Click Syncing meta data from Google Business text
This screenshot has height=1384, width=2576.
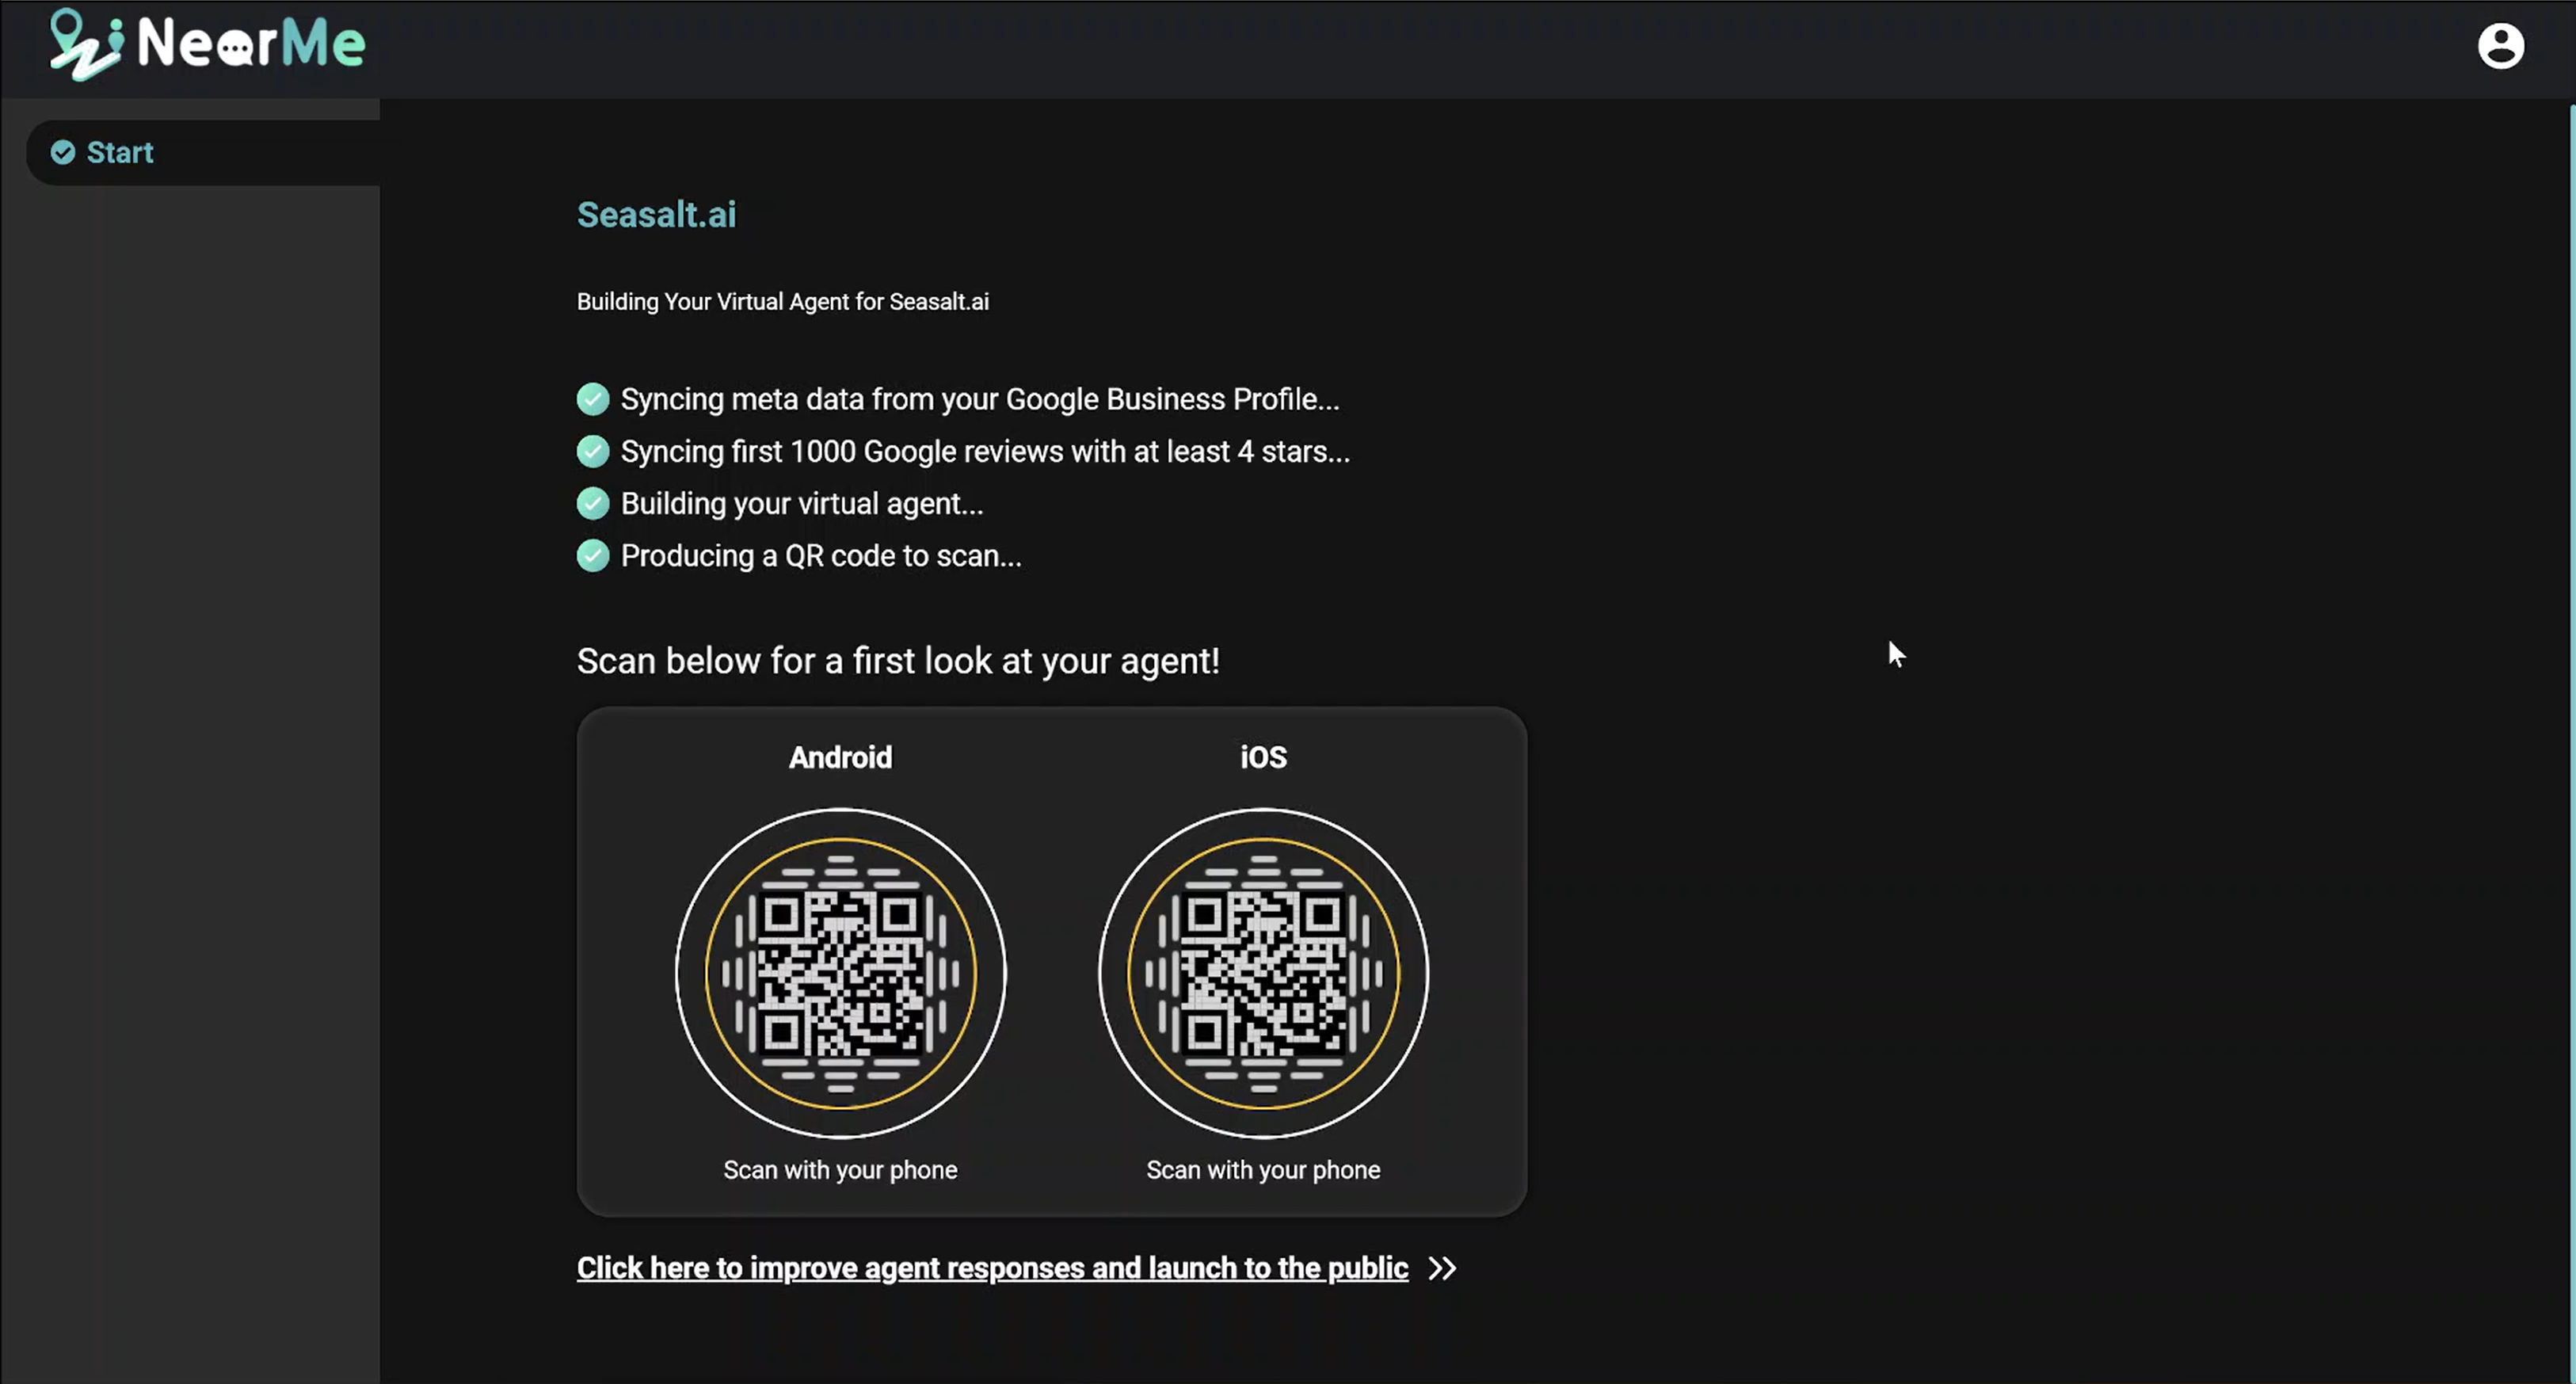point(979,399)
